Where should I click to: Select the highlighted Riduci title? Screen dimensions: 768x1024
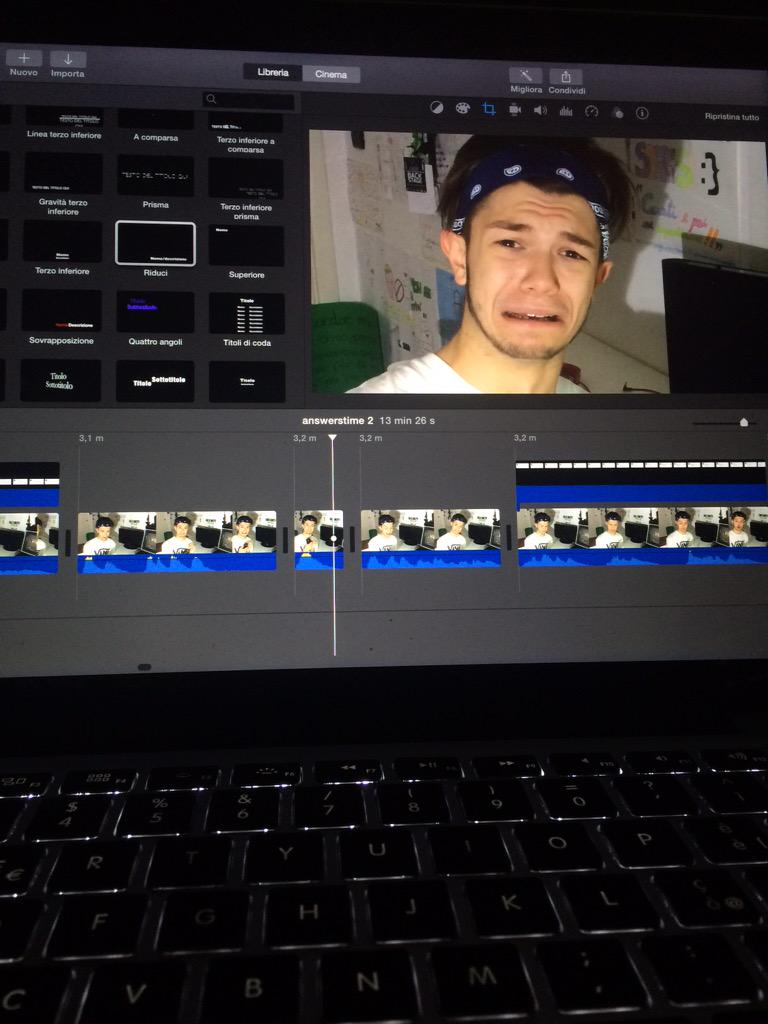(155, 243)
